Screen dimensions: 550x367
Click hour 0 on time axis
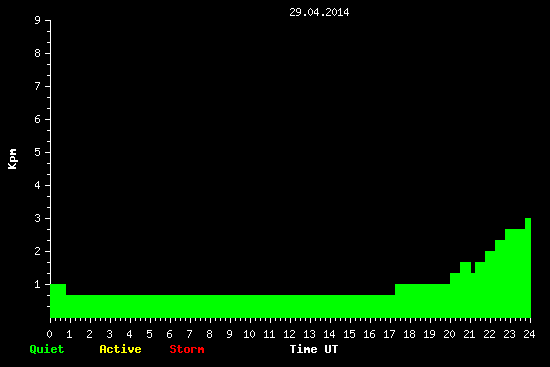tap(49, 334)
